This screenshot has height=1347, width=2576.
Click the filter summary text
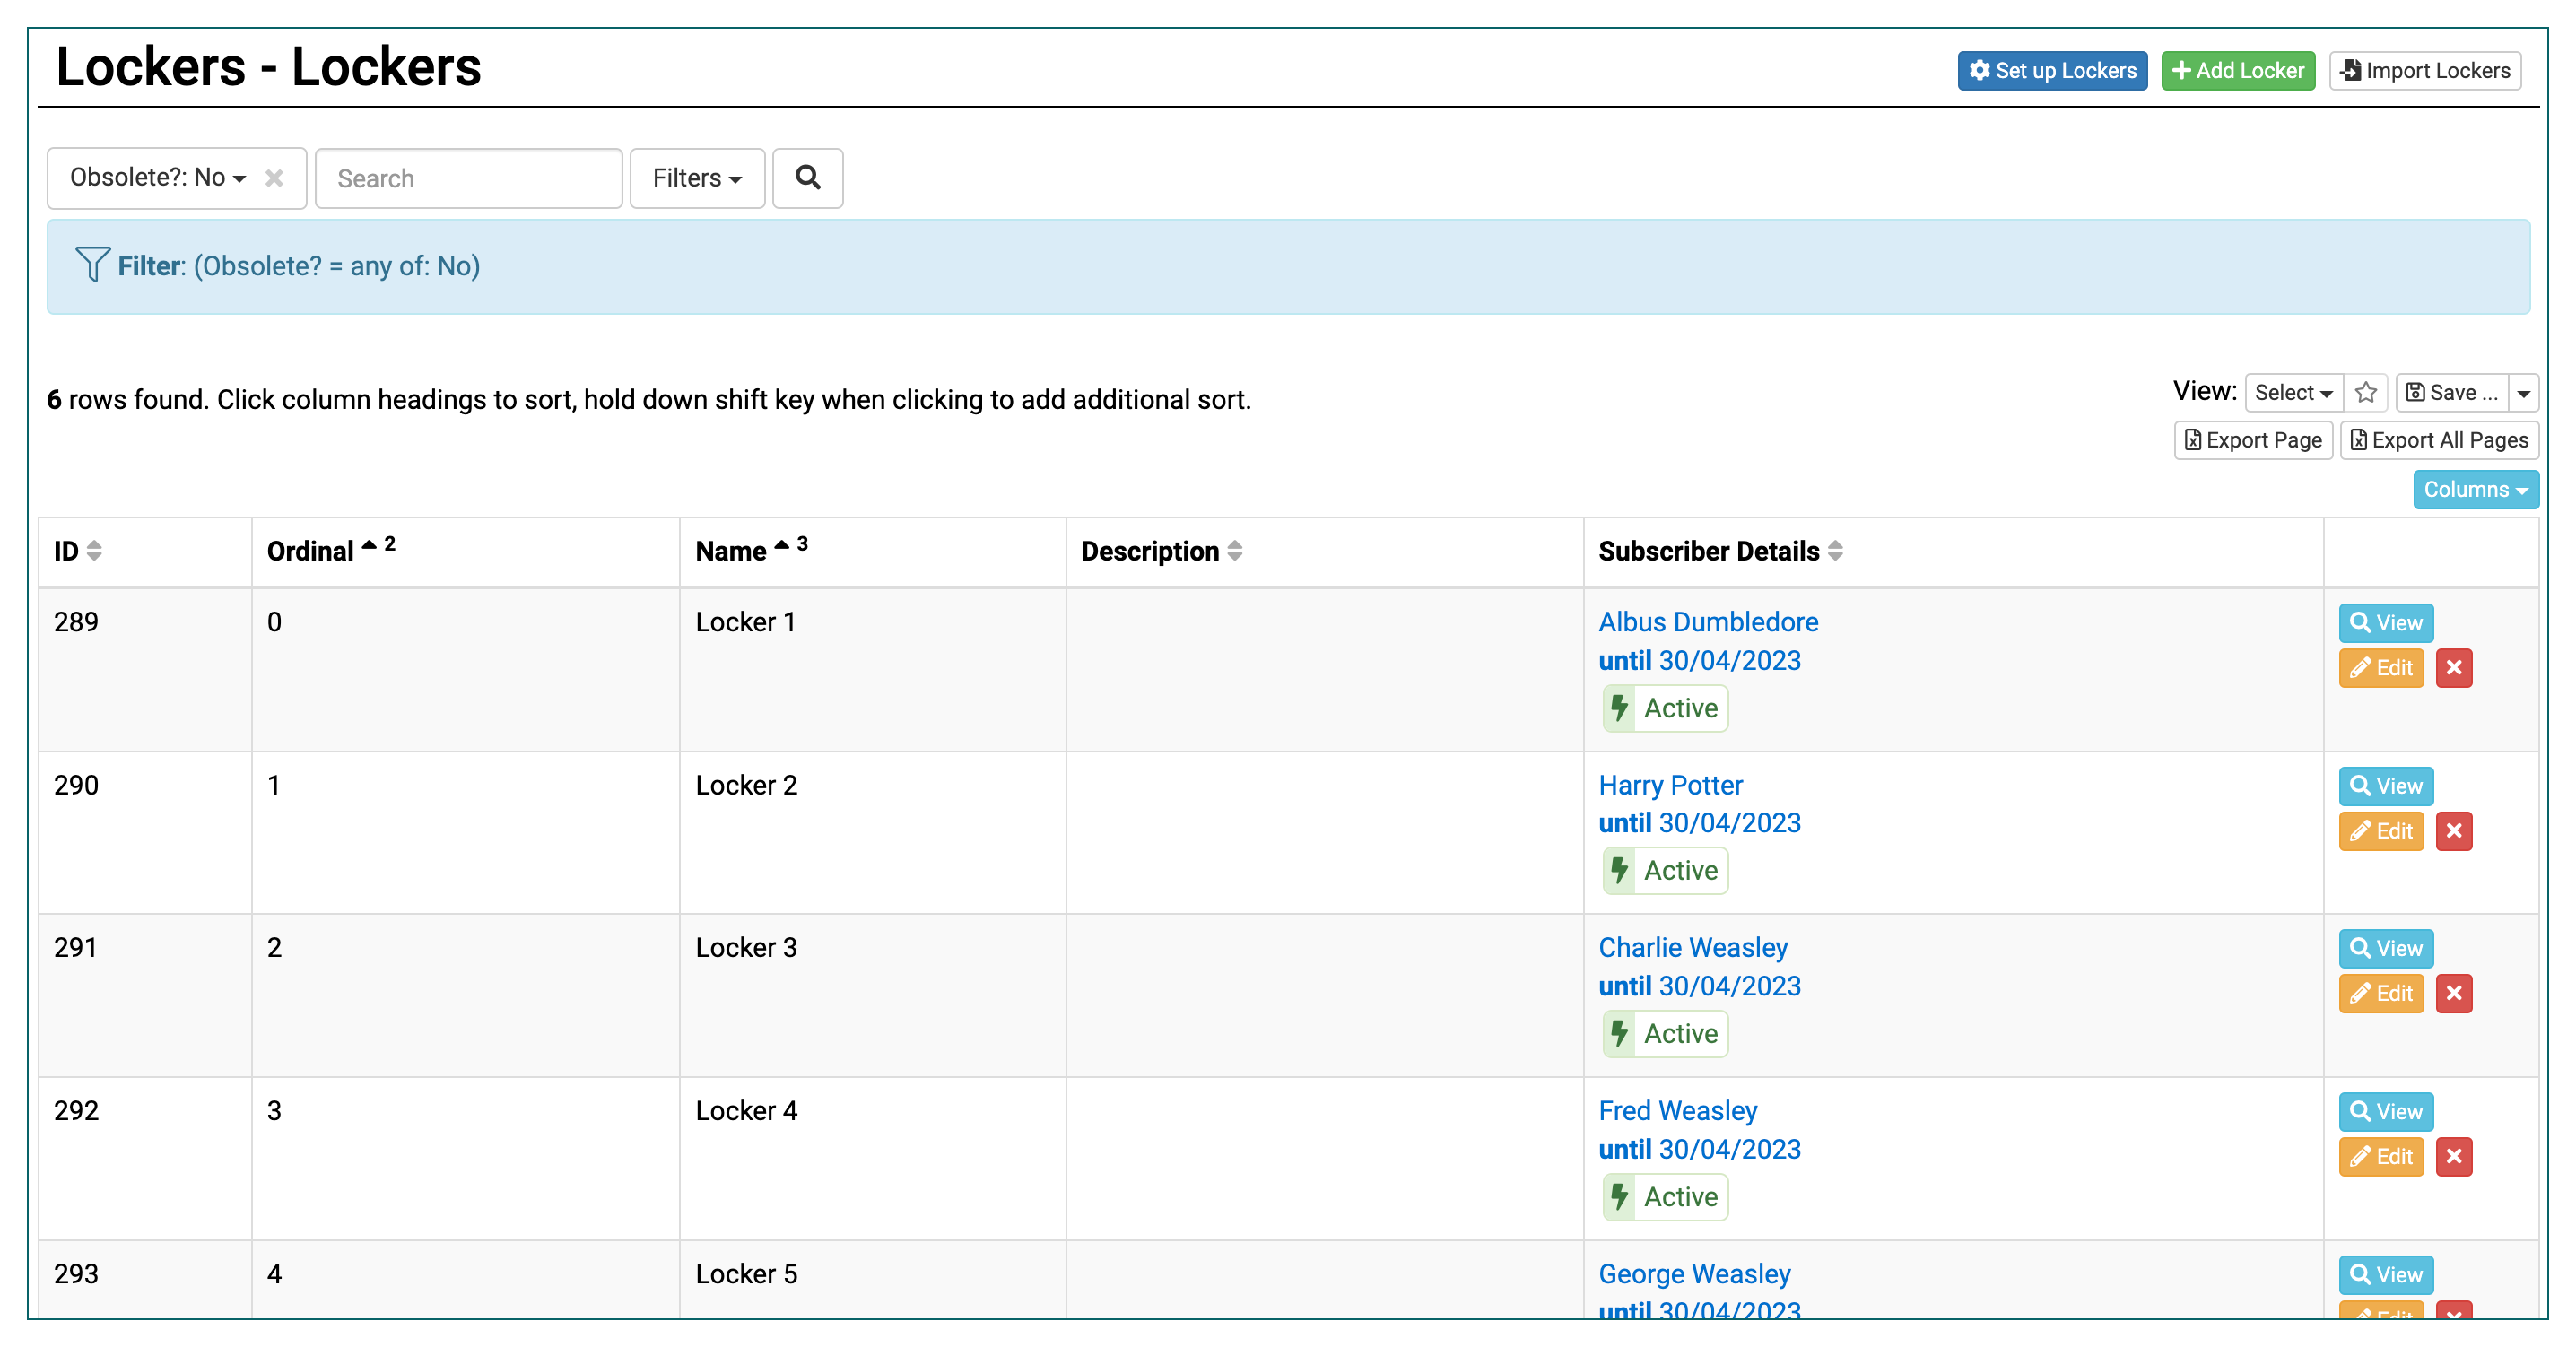(299, 266)
